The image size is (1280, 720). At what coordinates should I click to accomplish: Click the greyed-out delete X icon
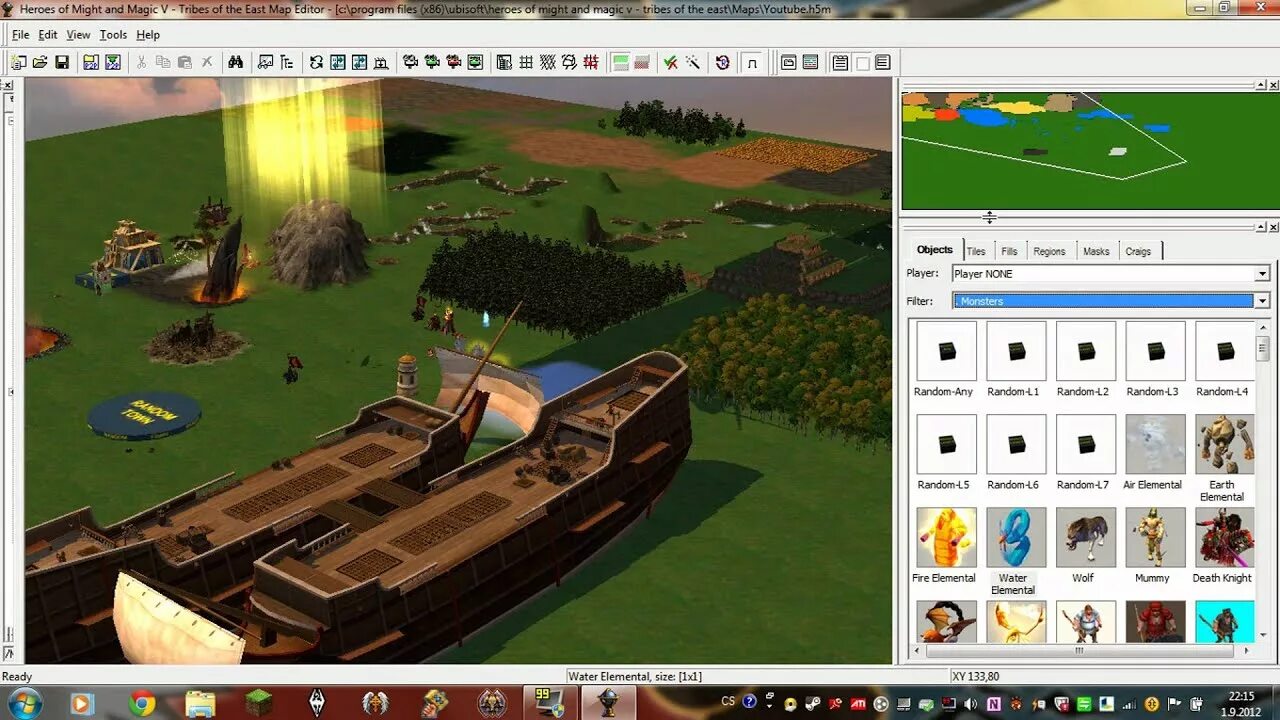point(207,62)
